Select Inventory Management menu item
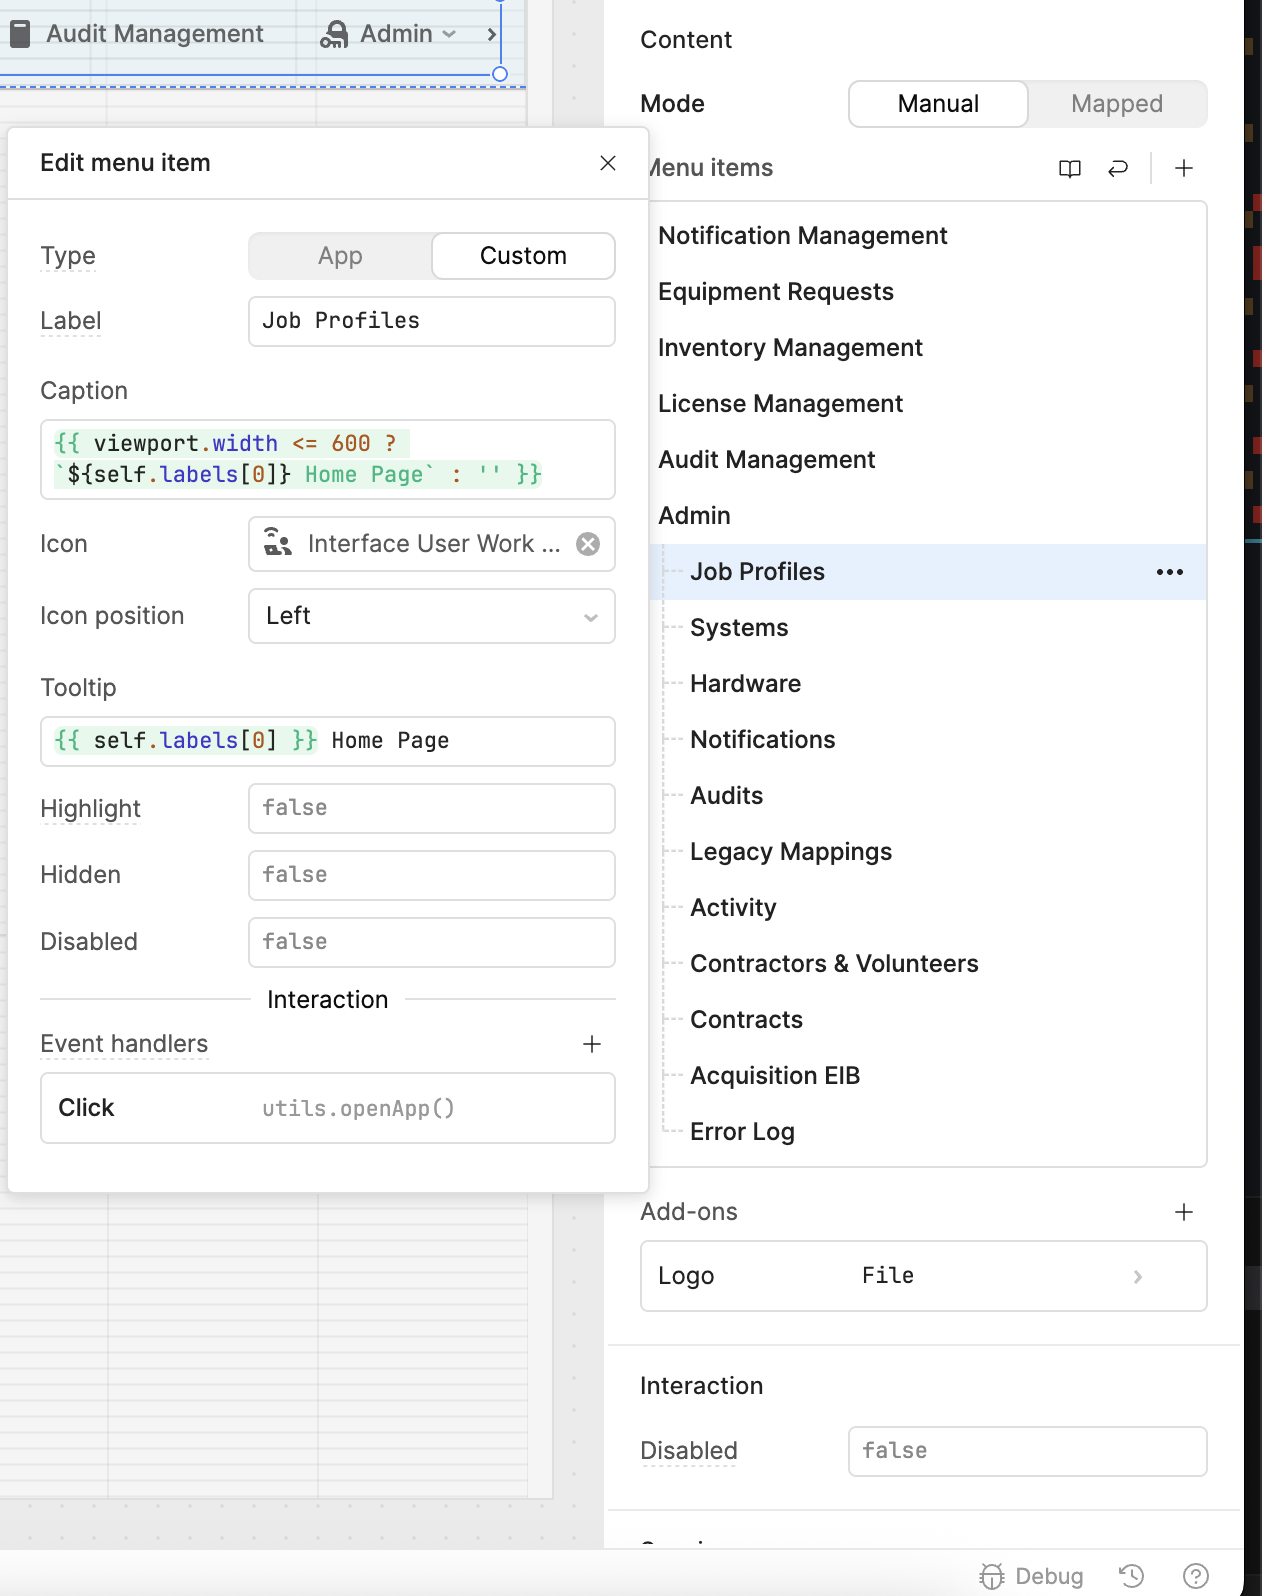1262x1596 pixels. click(790, 348)
